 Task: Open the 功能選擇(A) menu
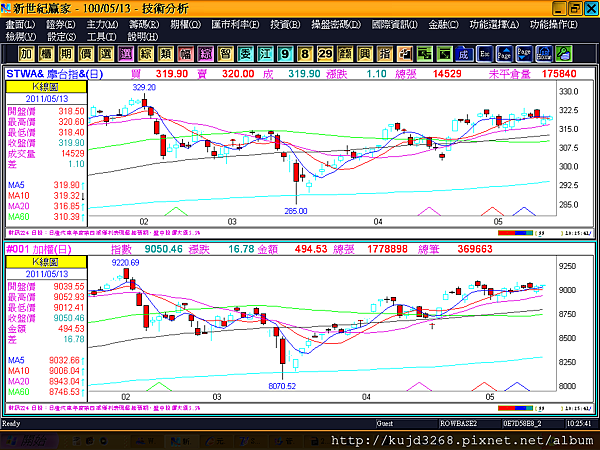(x=494, y=24)
